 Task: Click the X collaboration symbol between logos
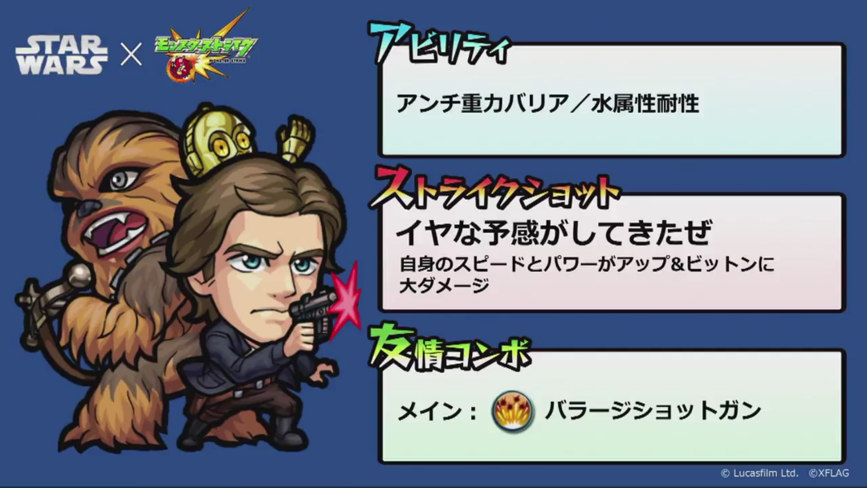pyautogui.click(x=131, y=55)
